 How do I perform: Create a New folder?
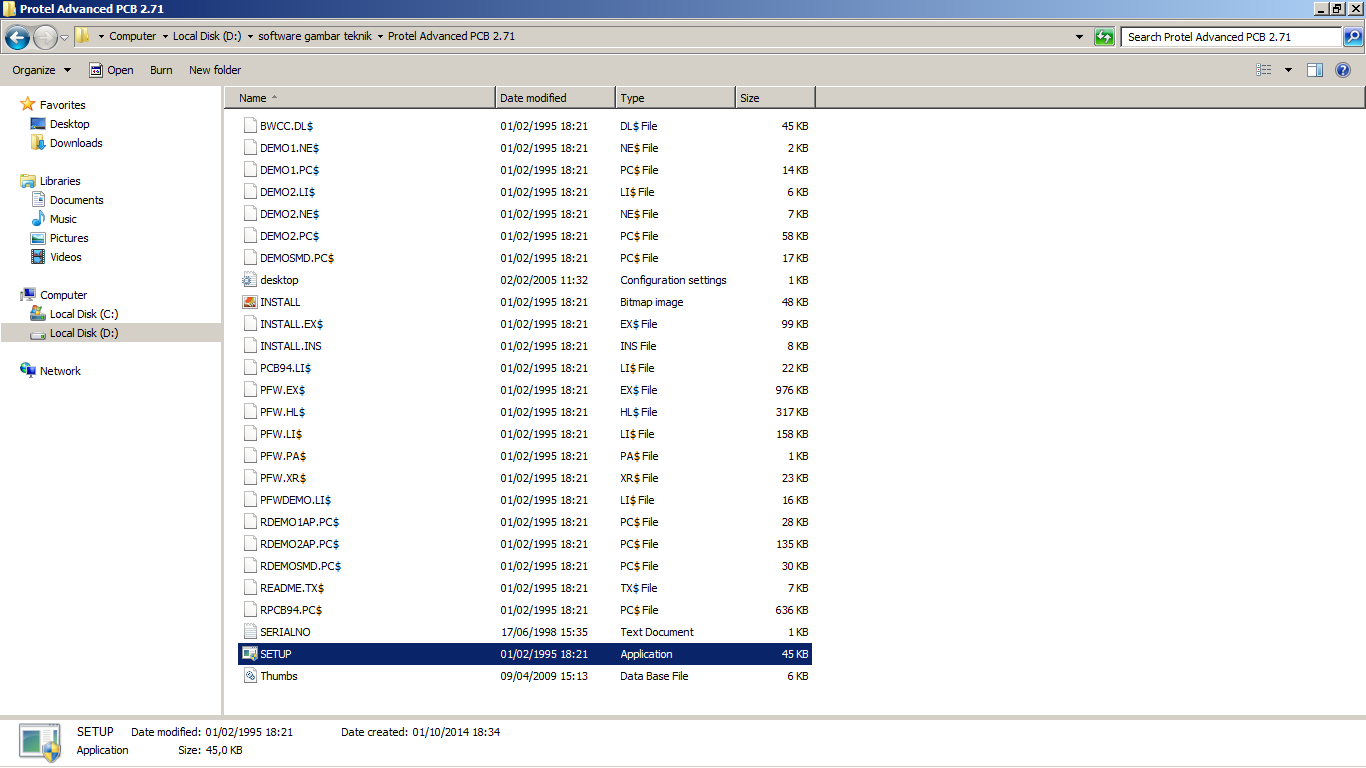pos(215,70)
